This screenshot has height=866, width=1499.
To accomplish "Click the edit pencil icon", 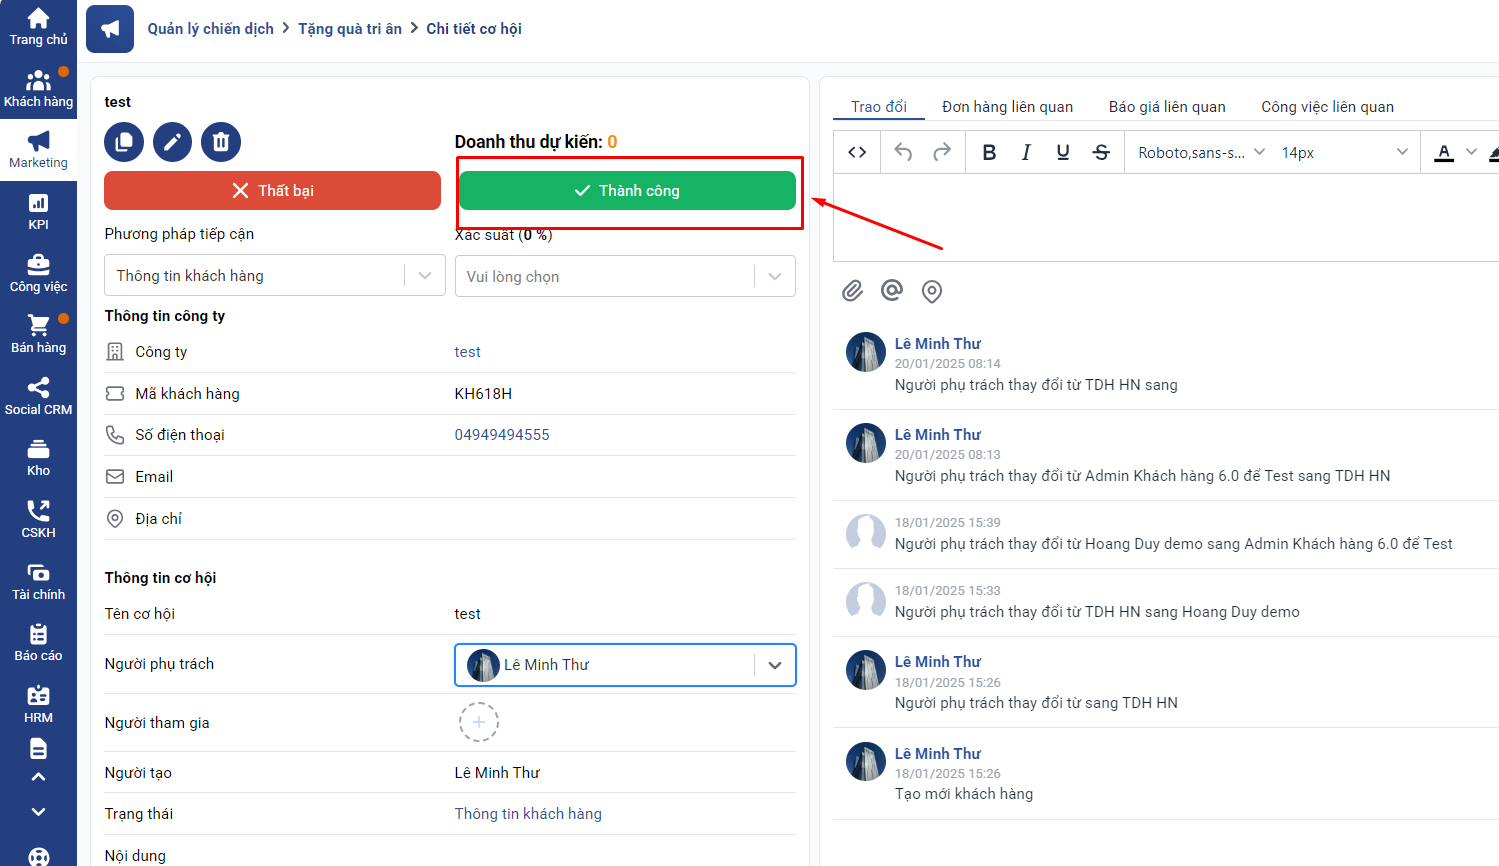I will click(172, 142).
